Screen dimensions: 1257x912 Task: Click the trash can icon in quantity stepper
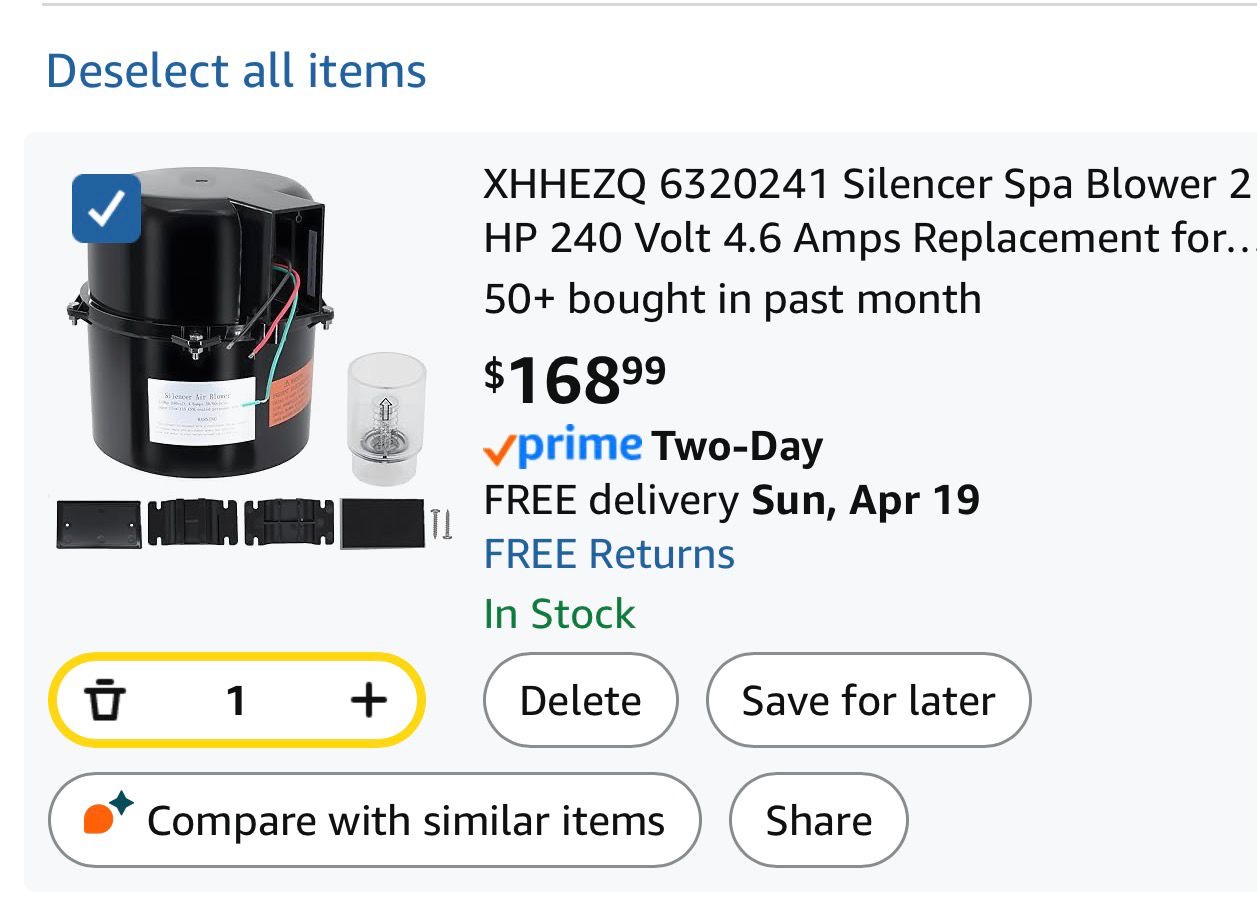pos(105,700)
